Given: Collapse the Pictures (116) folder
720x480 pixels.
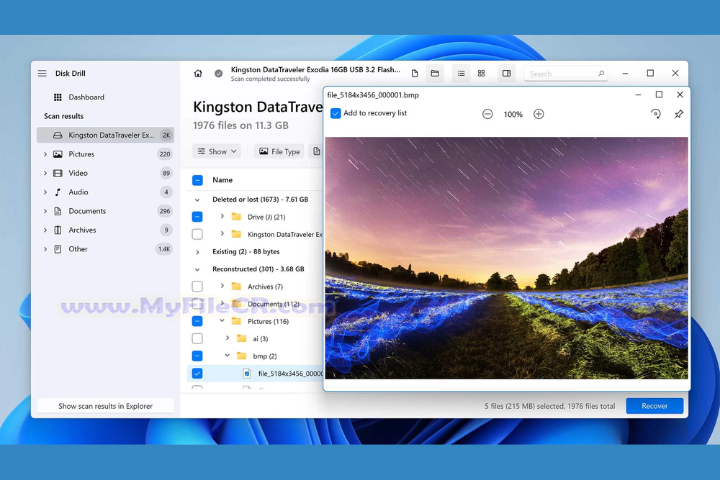Looking at the screenshot, I should [222, 321].
